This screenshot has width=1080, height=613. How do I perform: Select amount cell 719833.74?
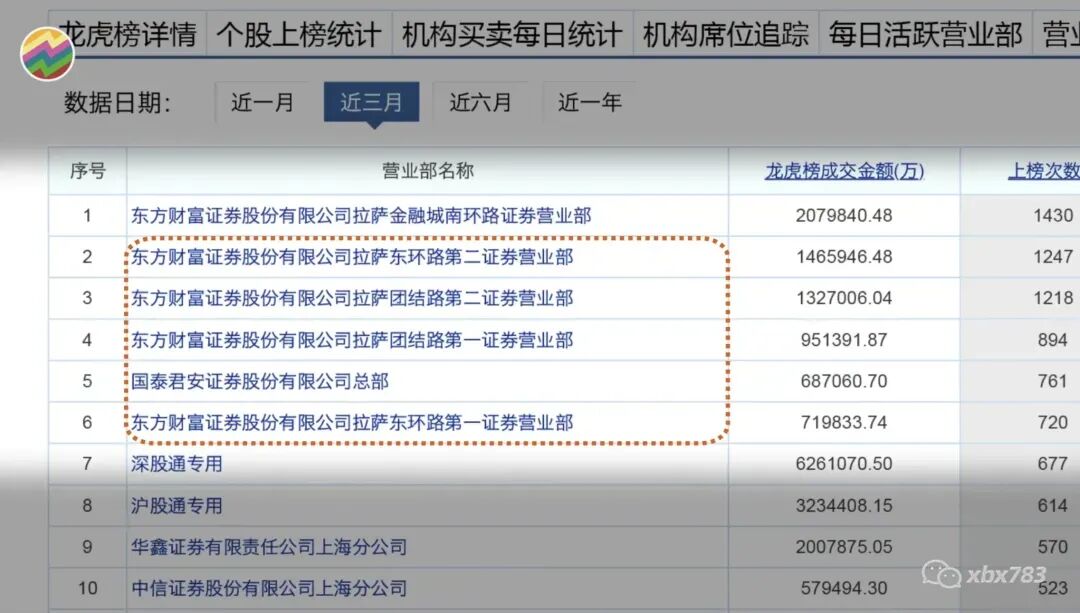tap(844, 422)
